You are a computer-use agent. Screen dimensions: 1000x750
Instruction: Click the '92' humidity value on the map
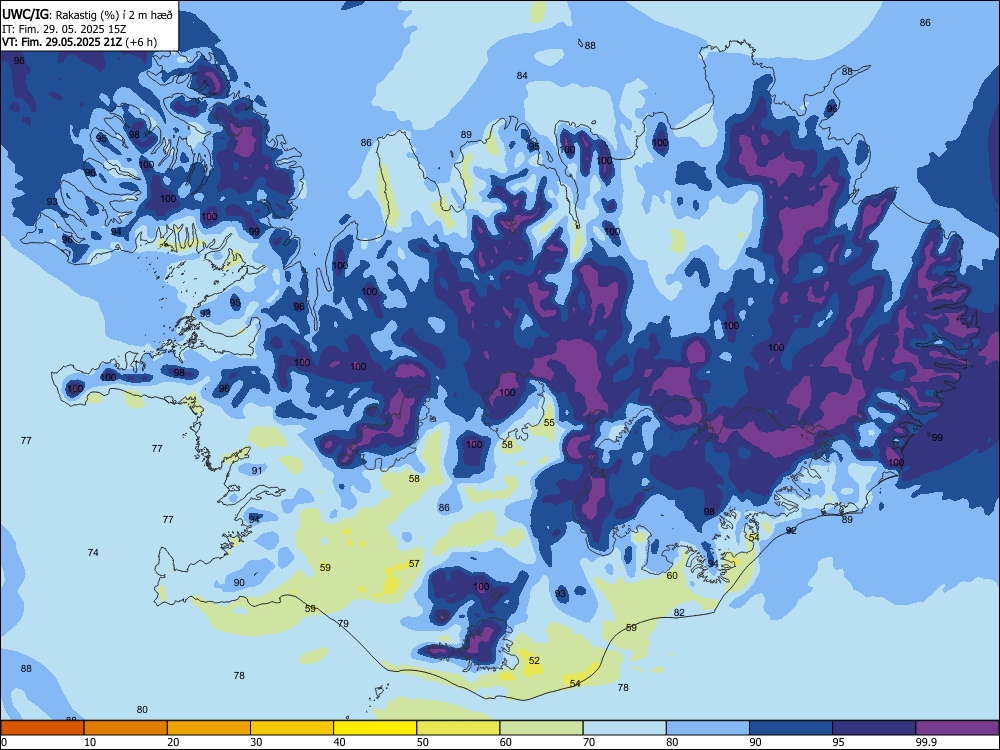[x=791, y=531]
